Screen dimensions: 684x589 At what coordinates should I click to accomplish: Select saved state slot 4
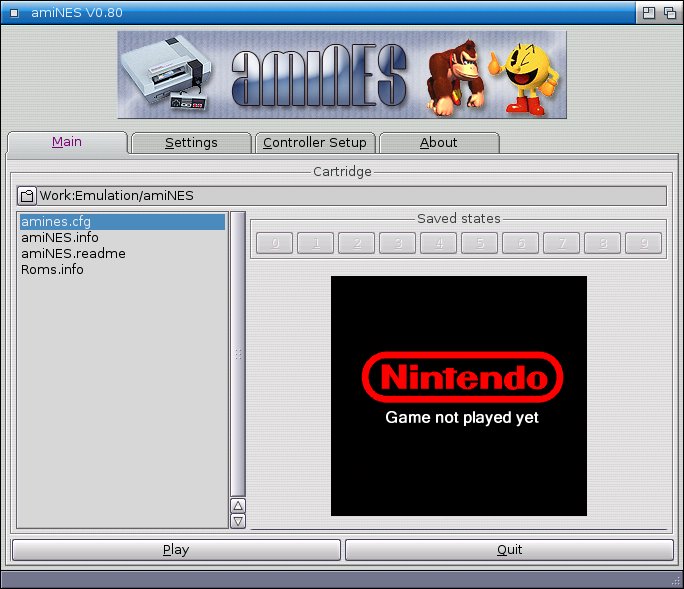click(x=439, y=243)
